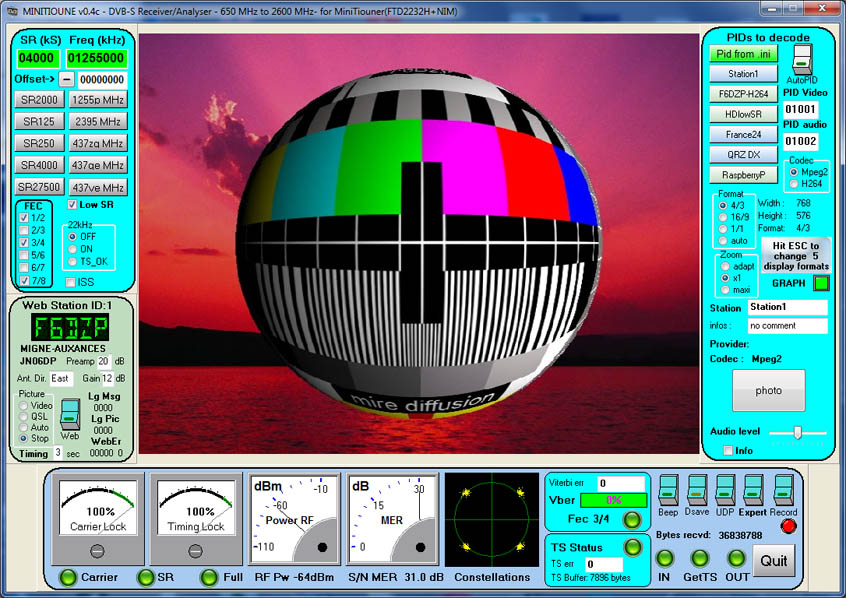Toggle the AutoPID switch

coord(801,60)
